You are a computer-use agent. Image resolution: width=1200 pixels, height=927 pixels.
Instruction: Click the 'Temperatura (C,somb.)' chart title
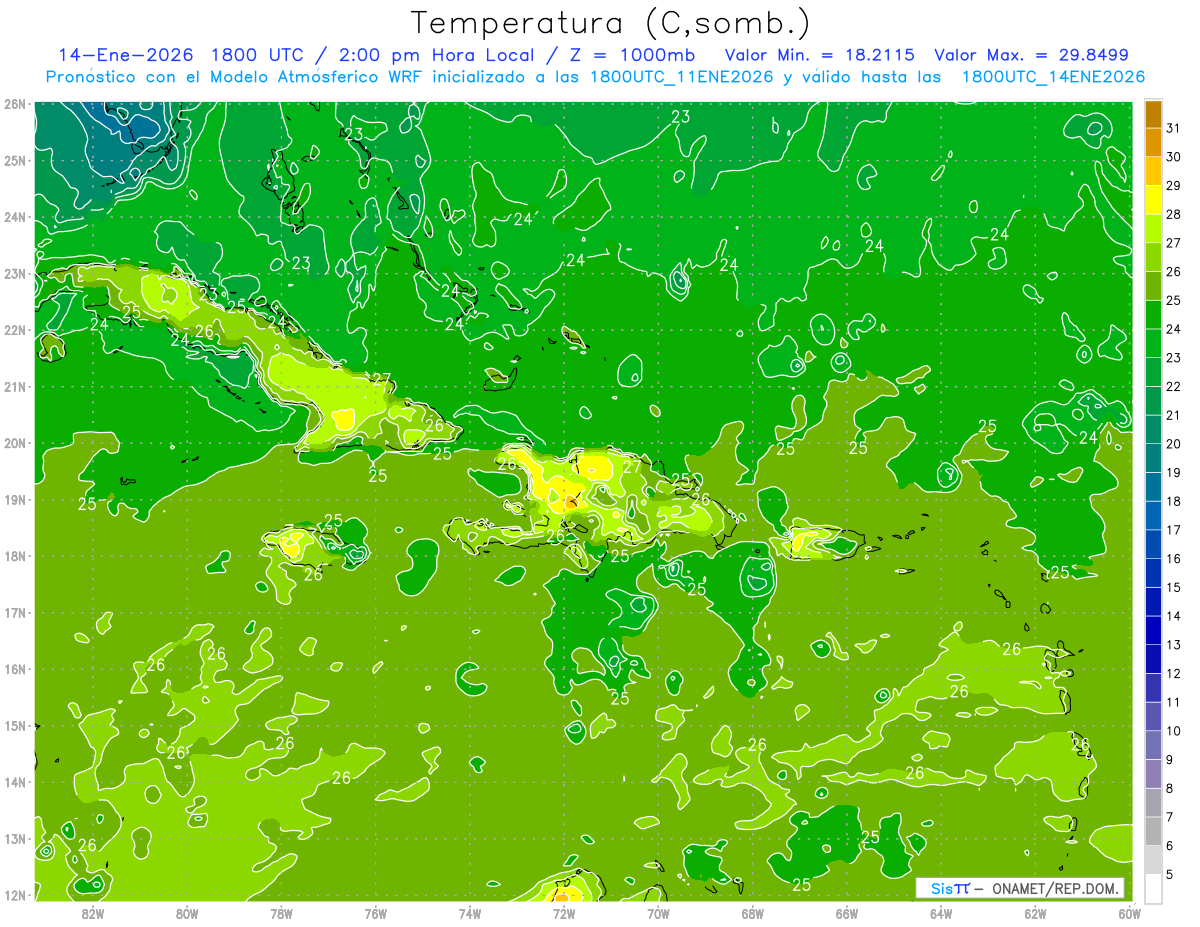click(611, 23)
